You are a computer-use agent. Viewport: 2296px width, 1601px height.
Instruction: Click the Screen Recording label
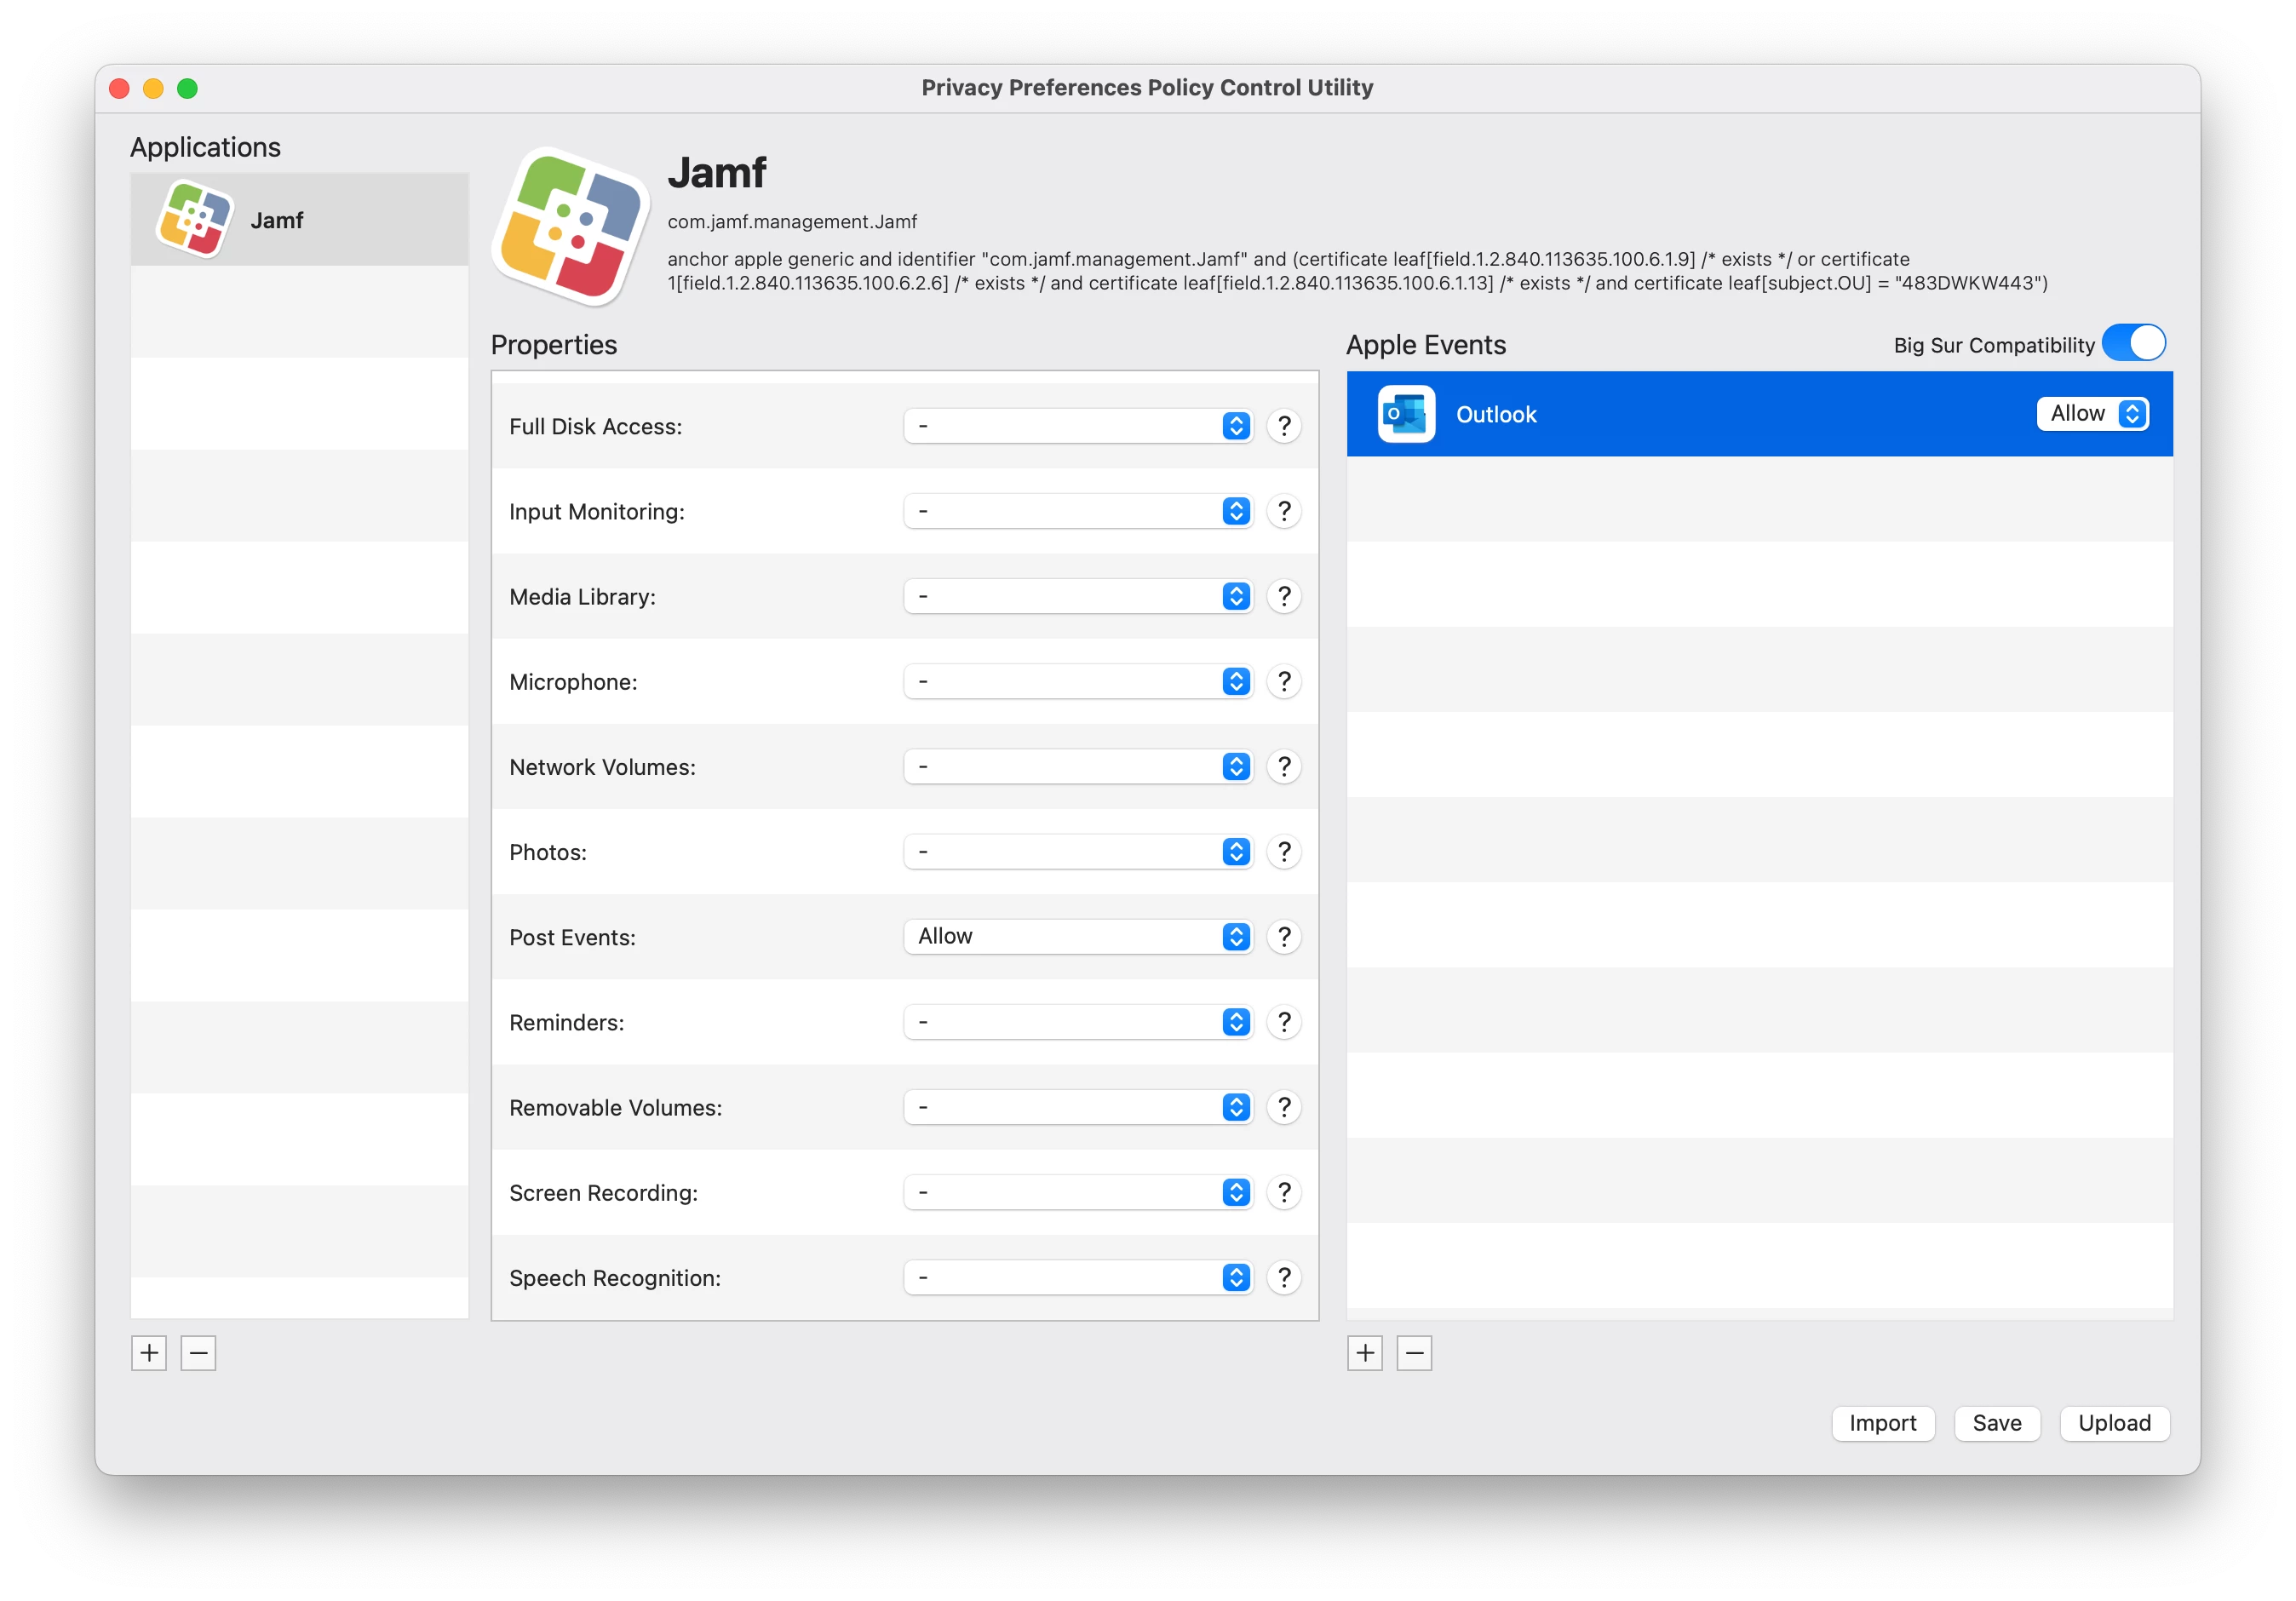(x=603, y=1193)
